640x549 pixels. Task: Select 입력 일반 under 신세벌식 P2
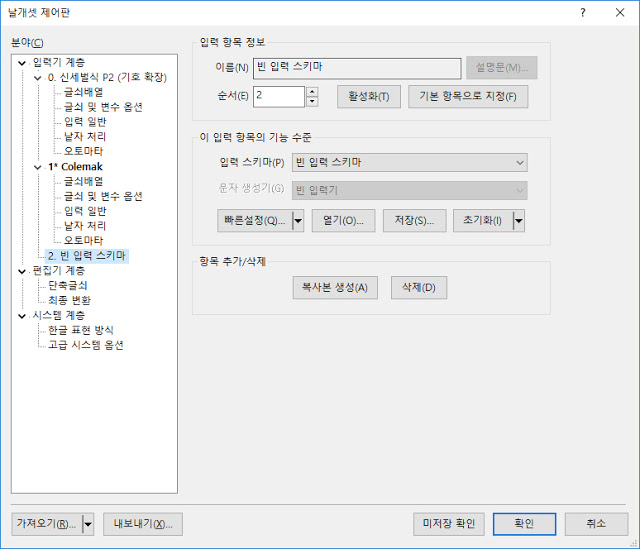pyautogui.click(x=85, y=122)
